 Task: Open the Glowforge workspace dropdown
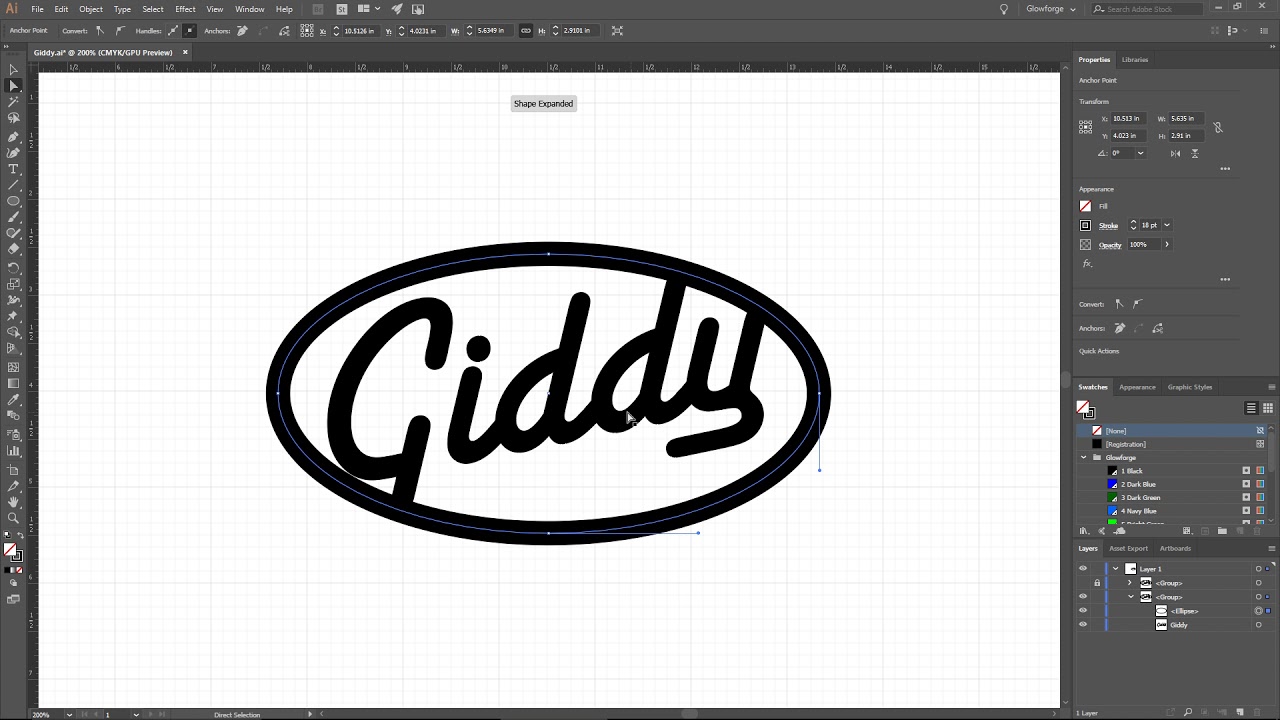click(x=1051, y=9)
